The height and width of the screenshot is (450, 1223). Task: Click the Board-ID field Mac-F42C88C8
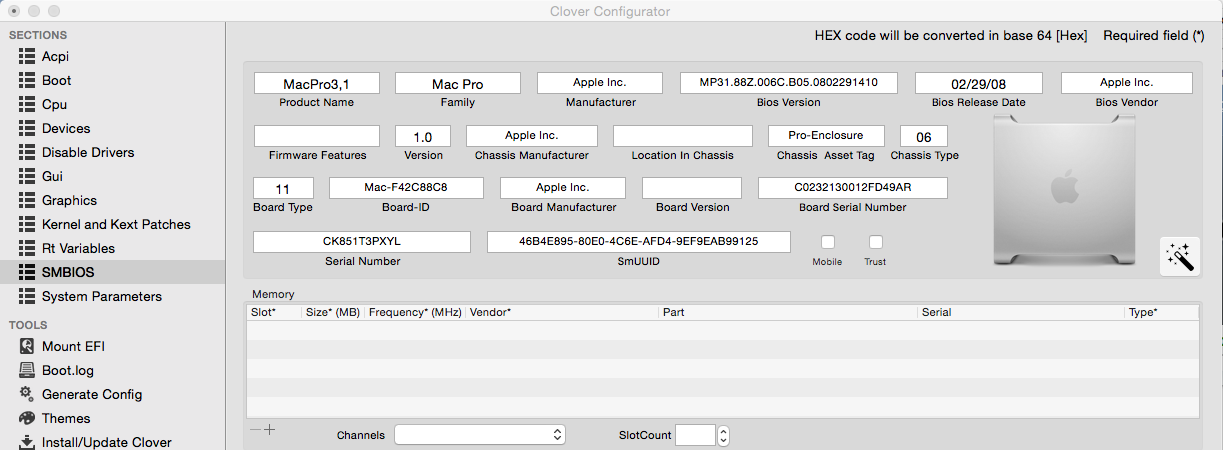[x=406, y=188]
